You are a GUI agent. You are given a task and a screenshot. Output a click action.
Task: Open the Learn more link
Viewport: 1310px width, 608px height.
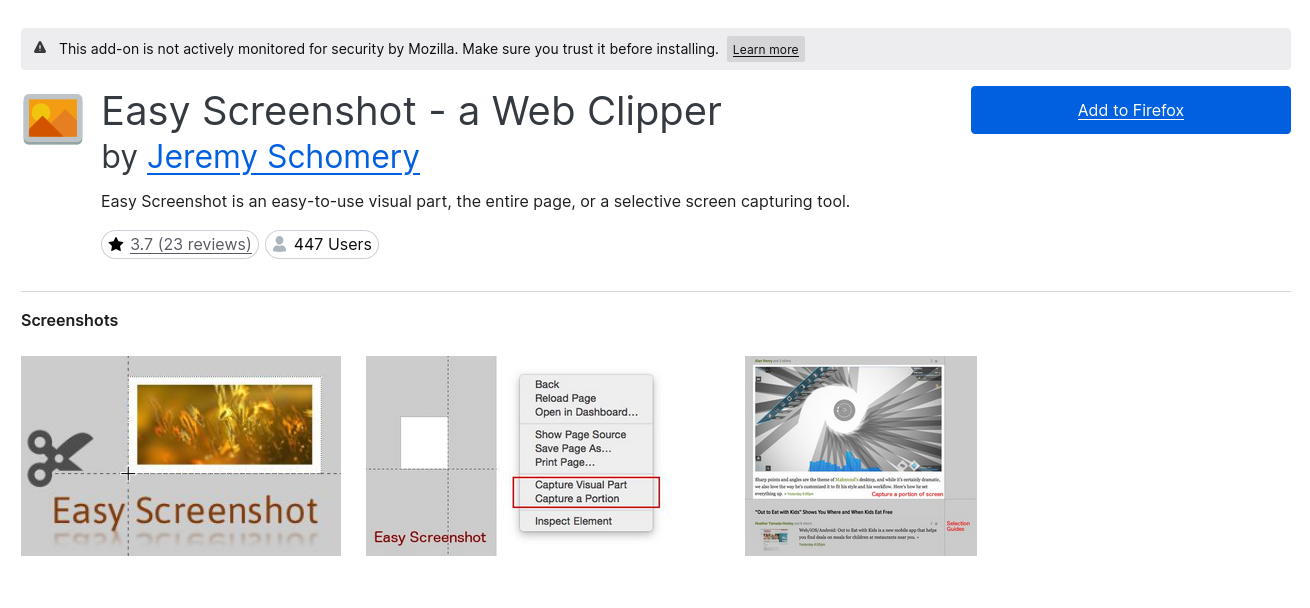765,49
